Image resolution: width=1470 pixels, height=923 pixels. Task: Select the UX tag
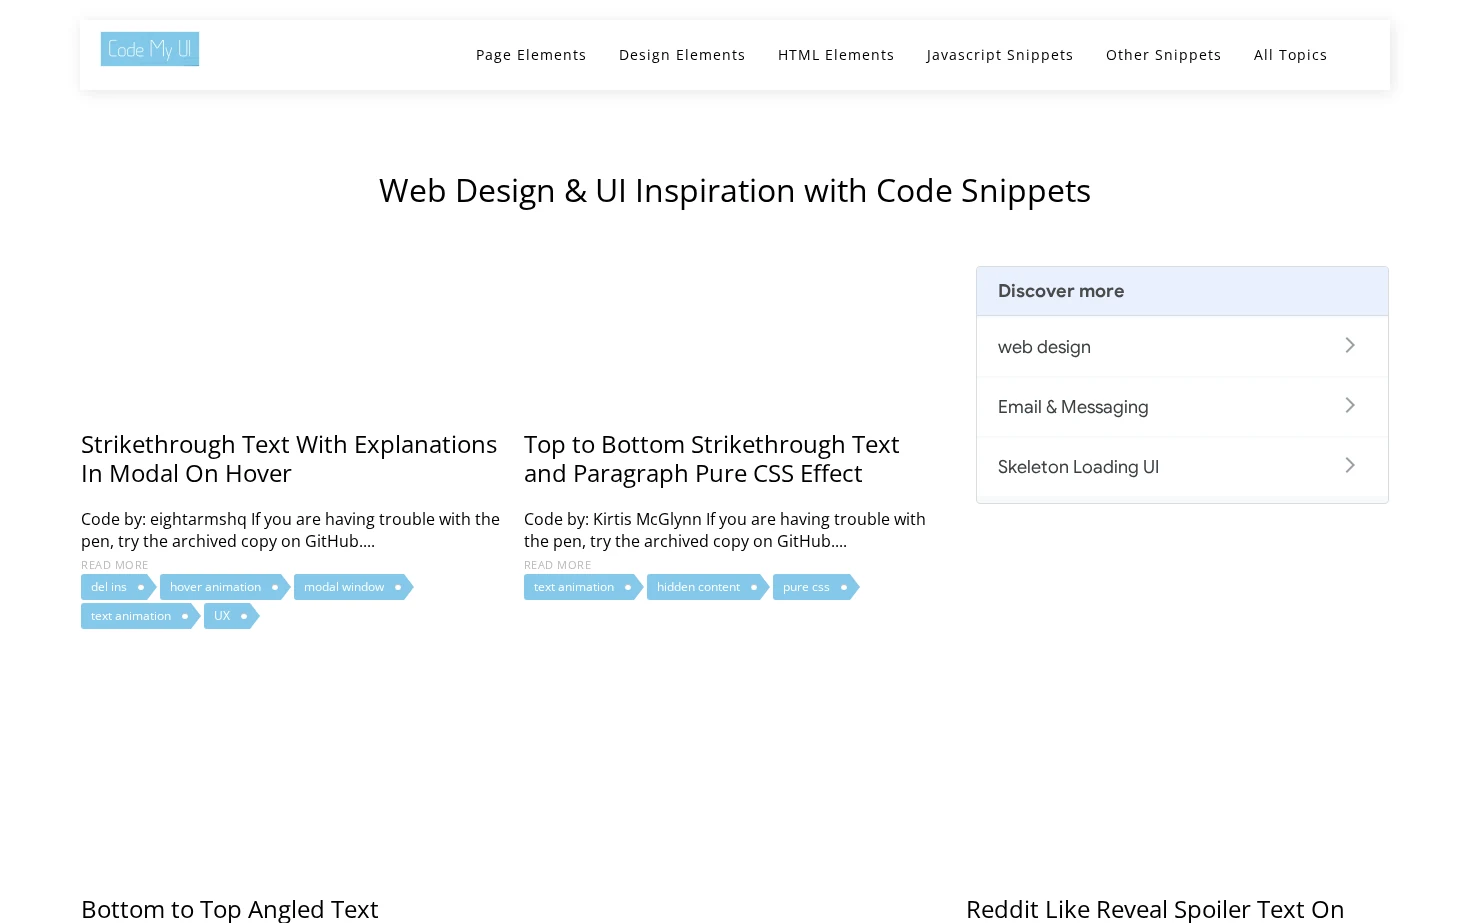231,616
